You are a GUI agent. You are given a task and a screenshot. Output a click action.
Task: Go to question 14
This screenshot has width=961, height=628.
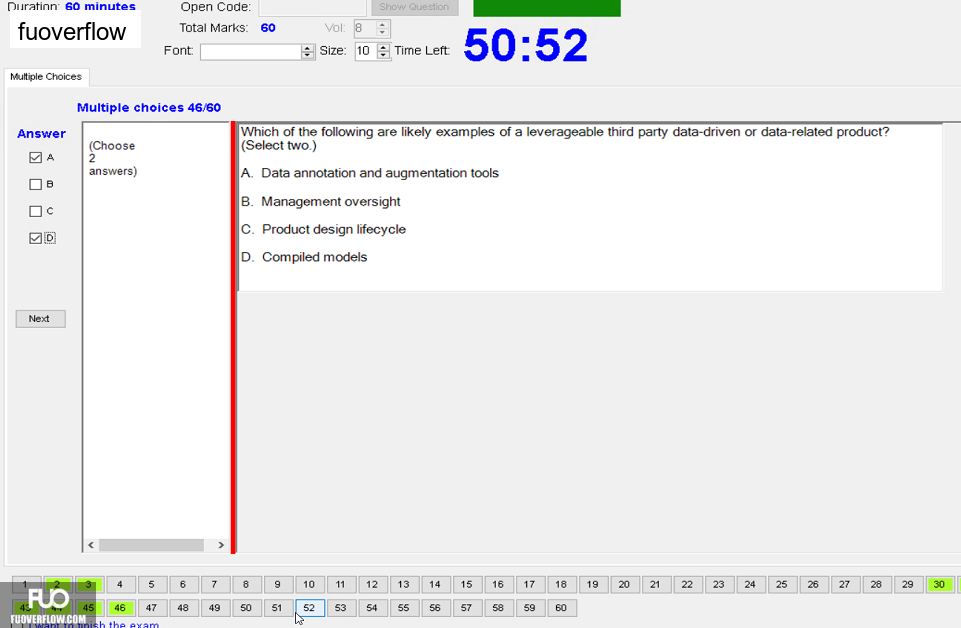[435, 584]
